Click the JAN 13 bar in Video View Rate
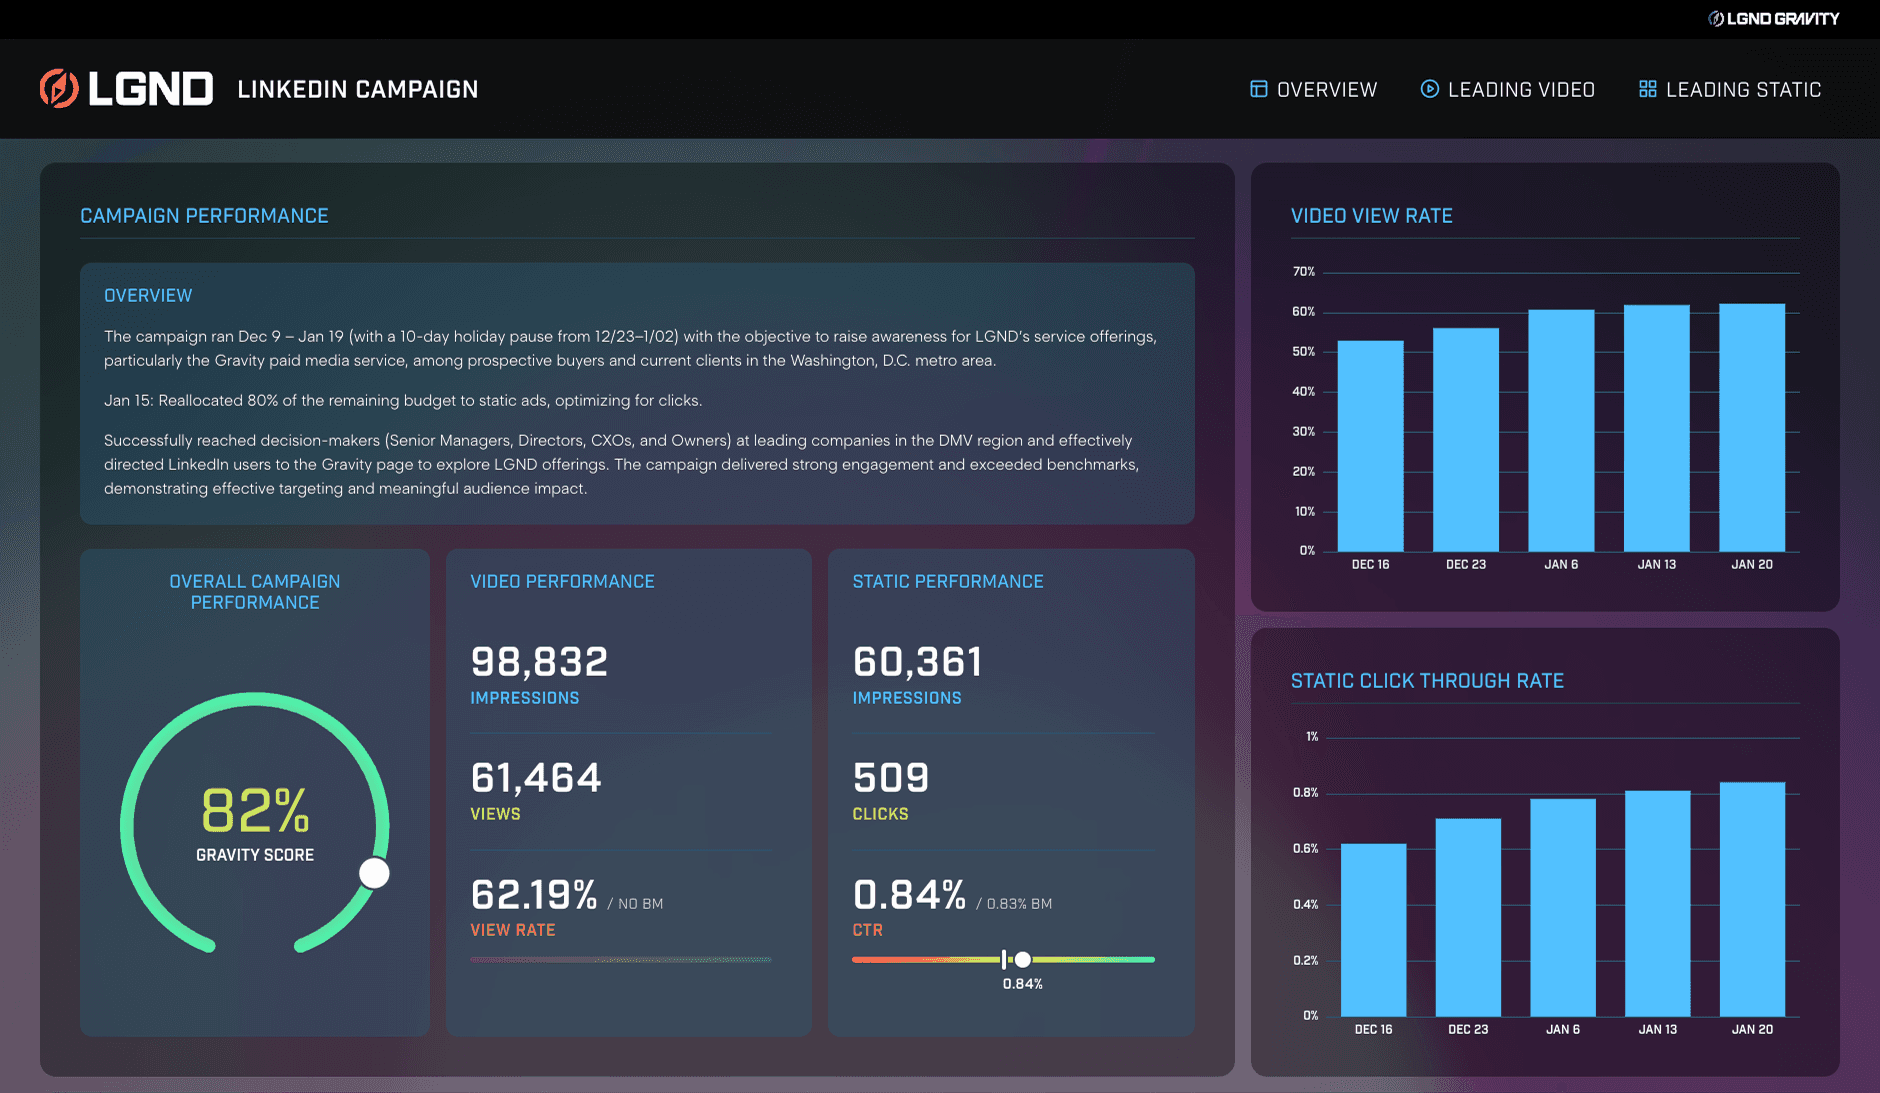 (1657, 428)
